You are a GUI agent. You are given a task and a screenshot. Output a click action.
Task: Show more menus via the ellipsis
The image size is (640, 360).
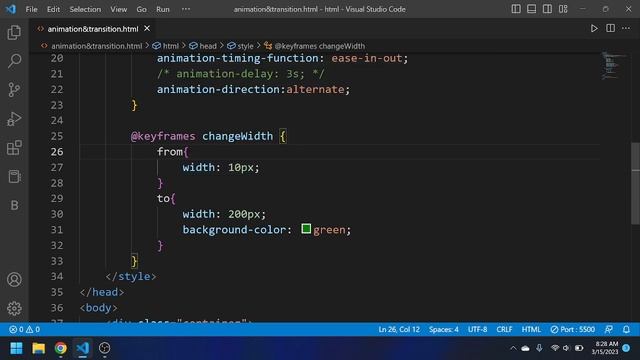click(186, 9)
